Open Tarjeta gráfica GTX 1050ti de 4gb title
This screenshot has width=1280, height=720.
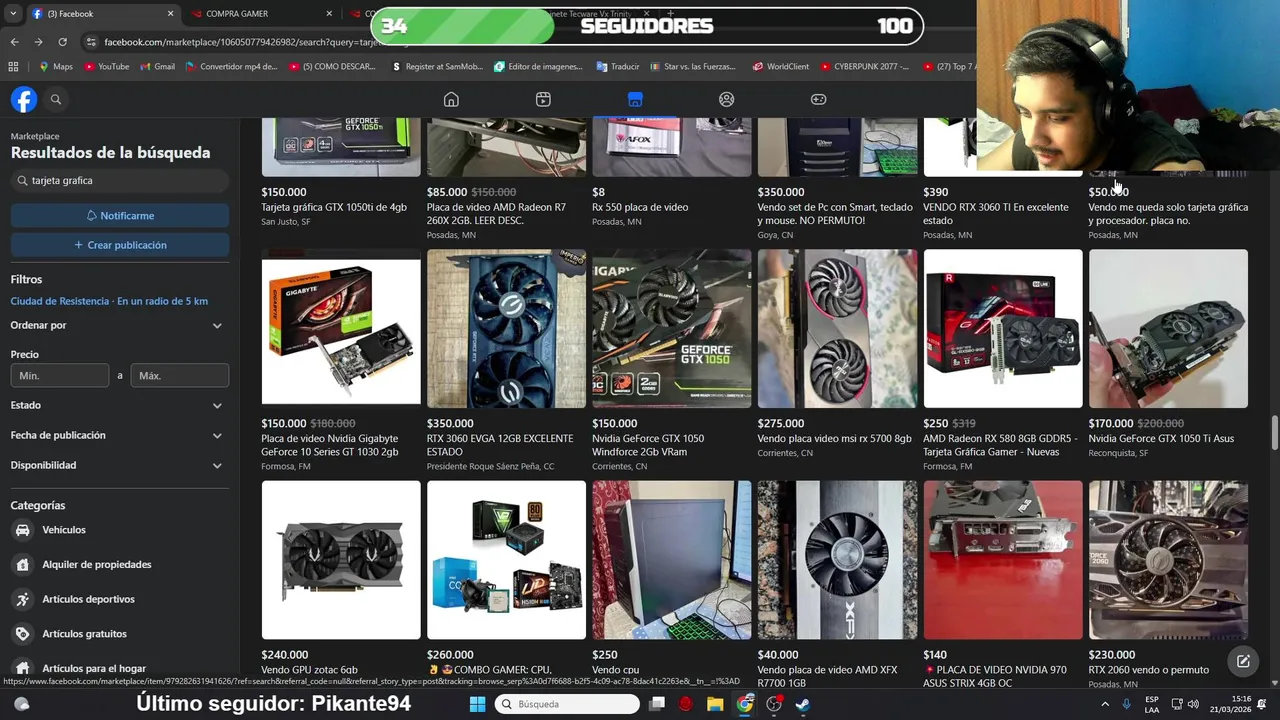pyautogui.click(x=334, y=207)
